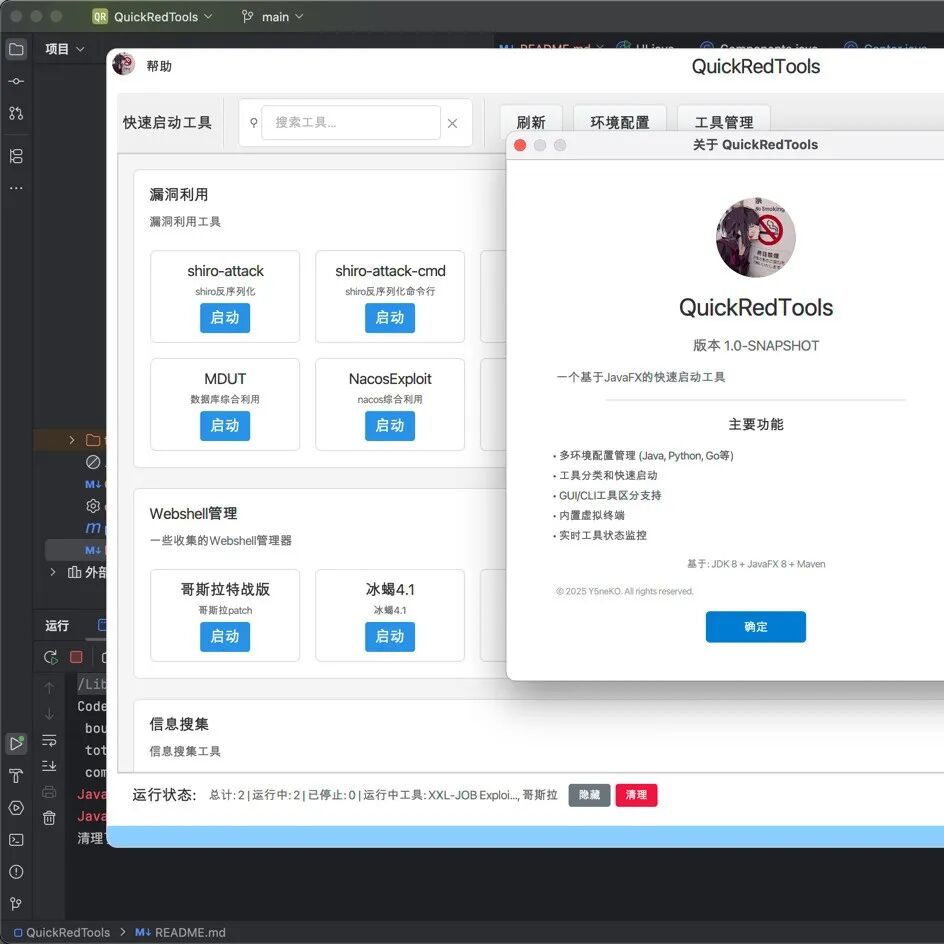
Task: Click the scroll down arrow in Run console
Action: (49, 714)
